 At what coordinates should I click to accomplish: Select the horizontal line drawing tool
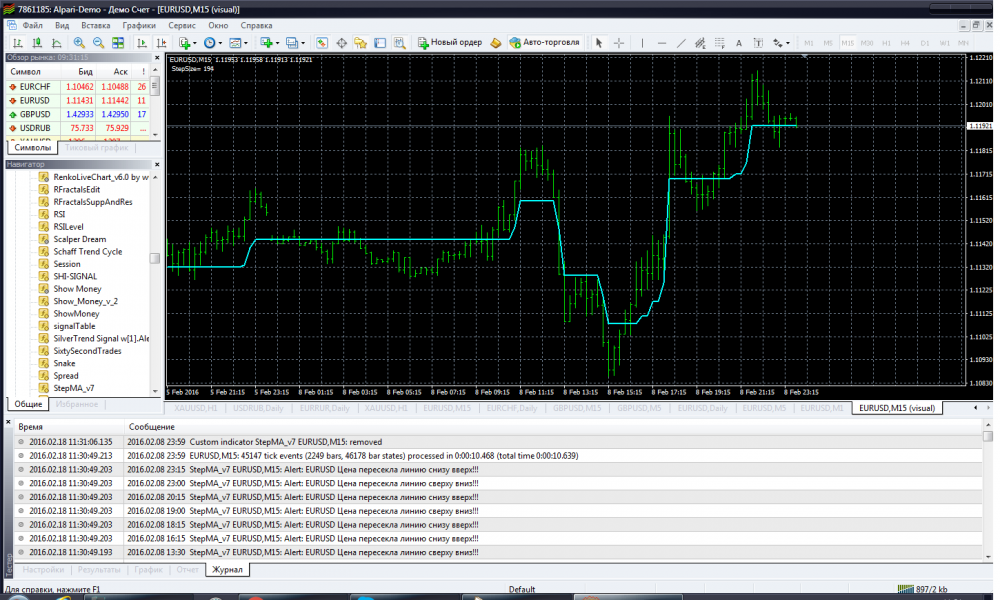coord(661,43)
